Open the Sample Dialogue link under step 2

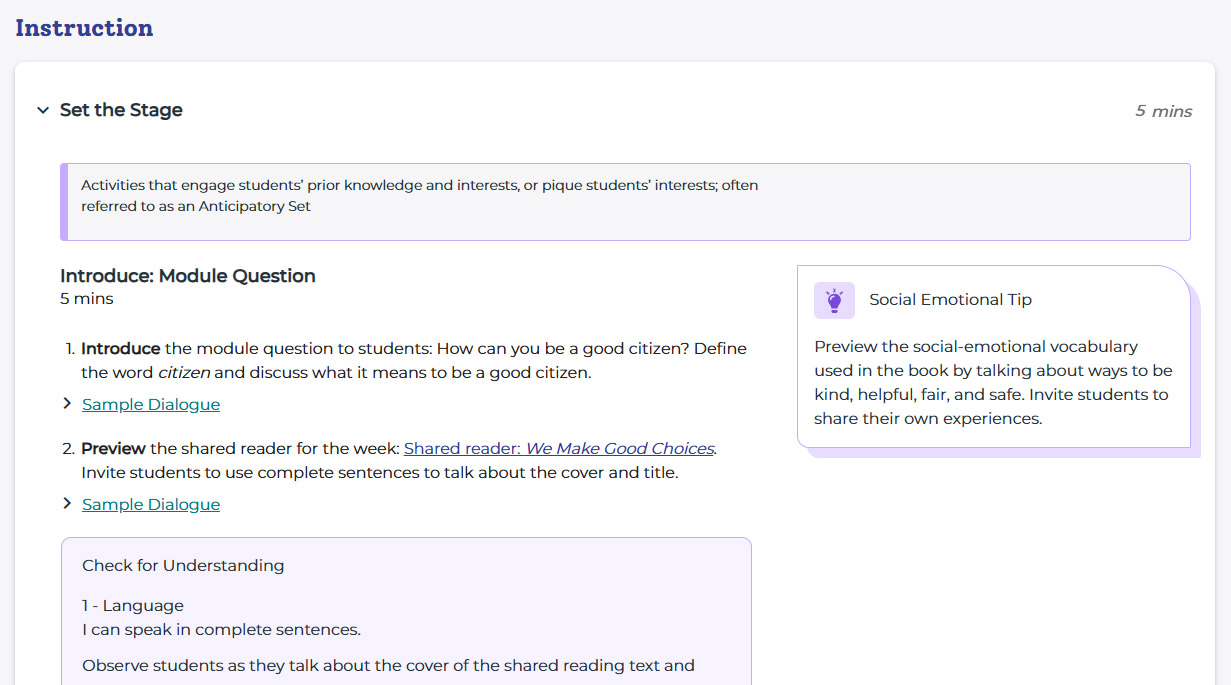click(x=151, y=505)
